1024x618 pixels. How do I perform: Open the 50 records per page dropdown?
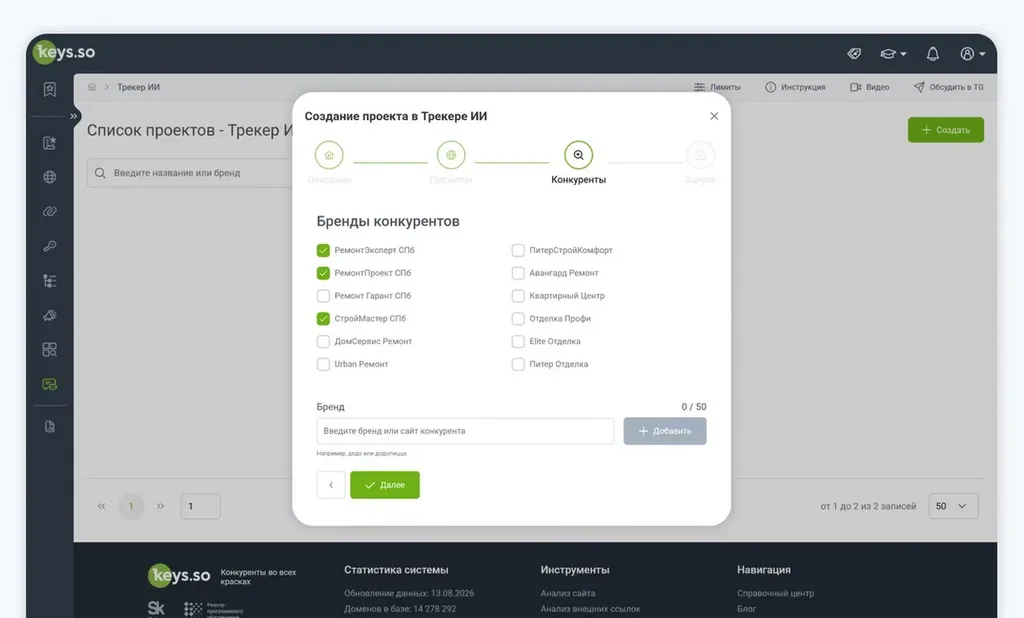(x=953, y=506)
